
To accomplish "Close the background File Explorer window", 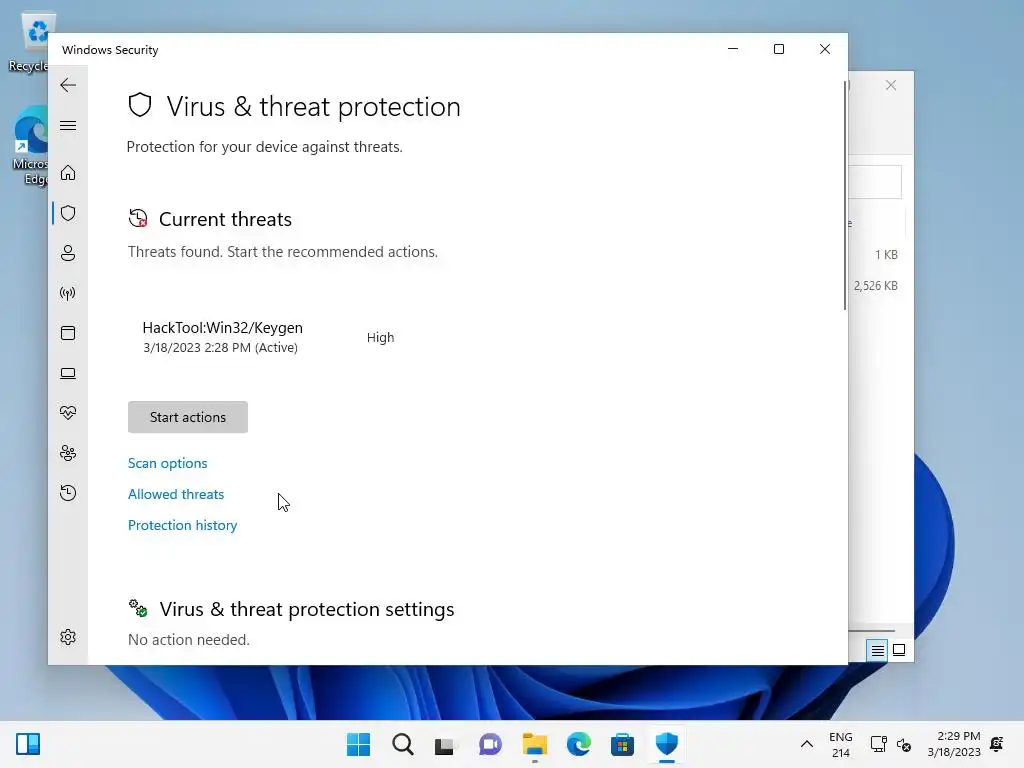I will pyautogui.click(x=891, y=85).
